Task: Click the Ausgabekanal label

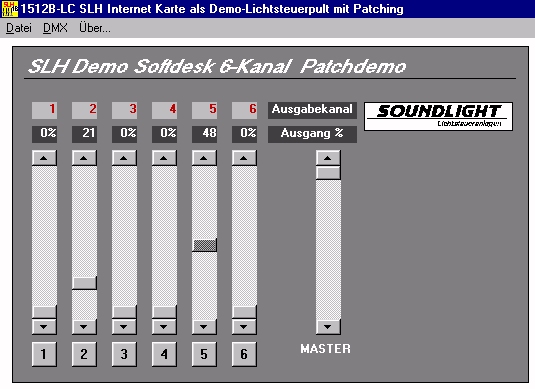Action: coord(312,110)
